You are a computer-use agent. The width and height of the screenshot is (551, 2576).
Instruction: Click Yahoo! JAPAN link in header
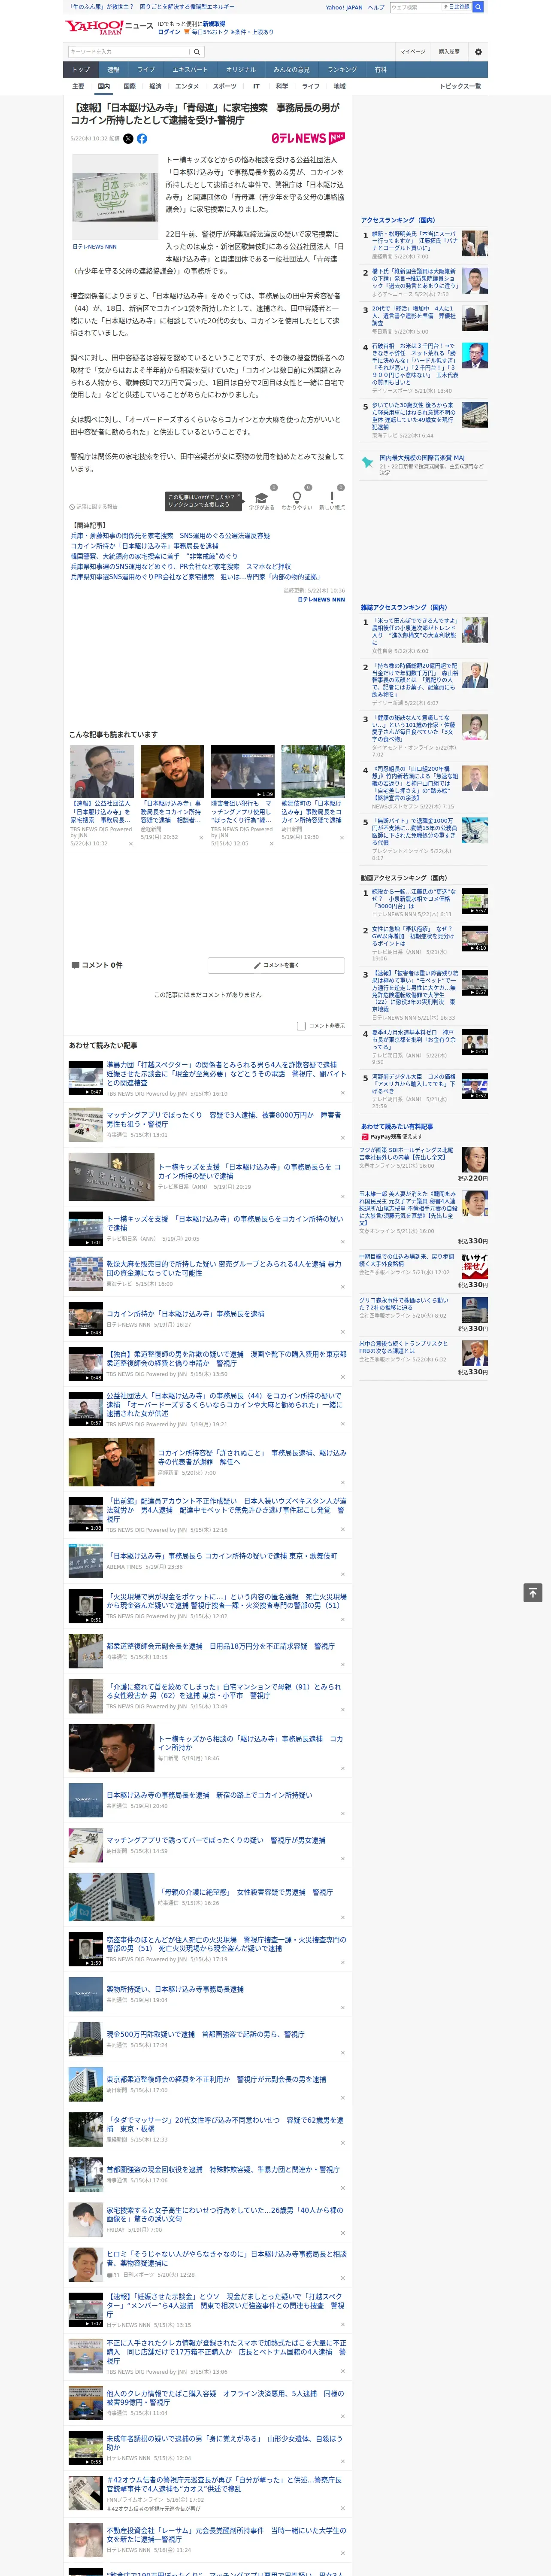(344, 7)
